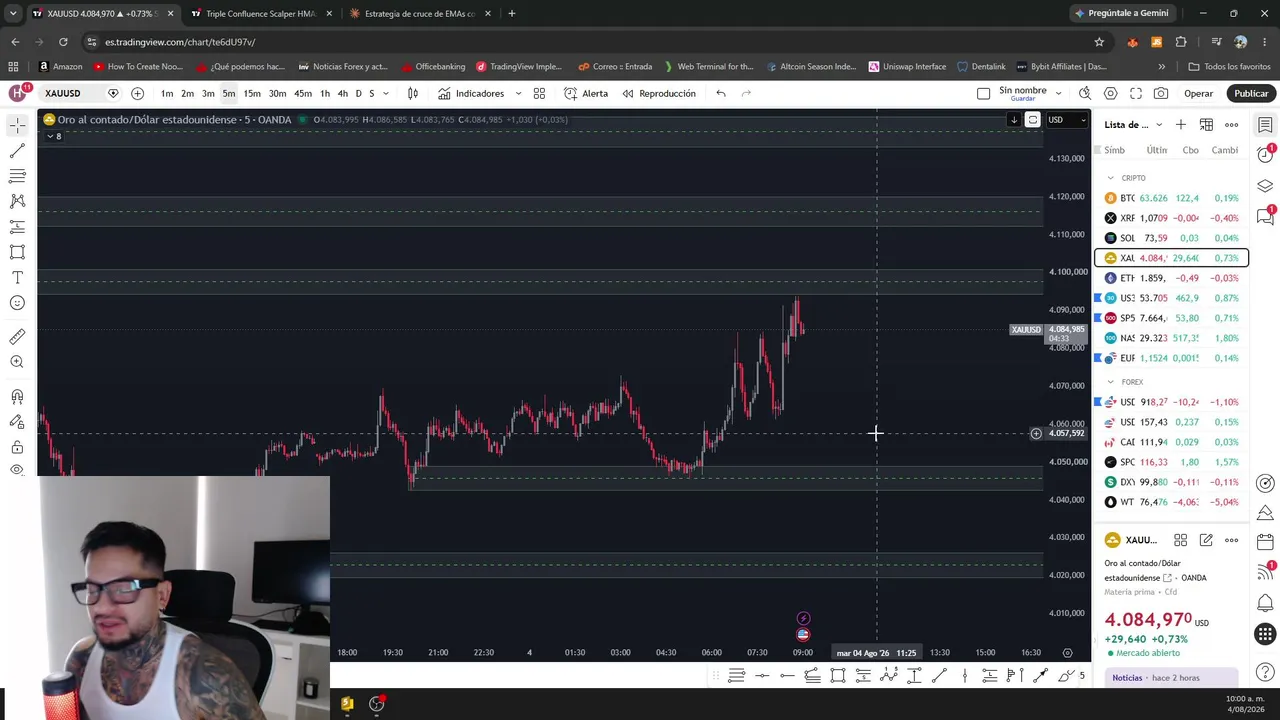Collapse the FOREX watchlist section

click(1110, 382)
